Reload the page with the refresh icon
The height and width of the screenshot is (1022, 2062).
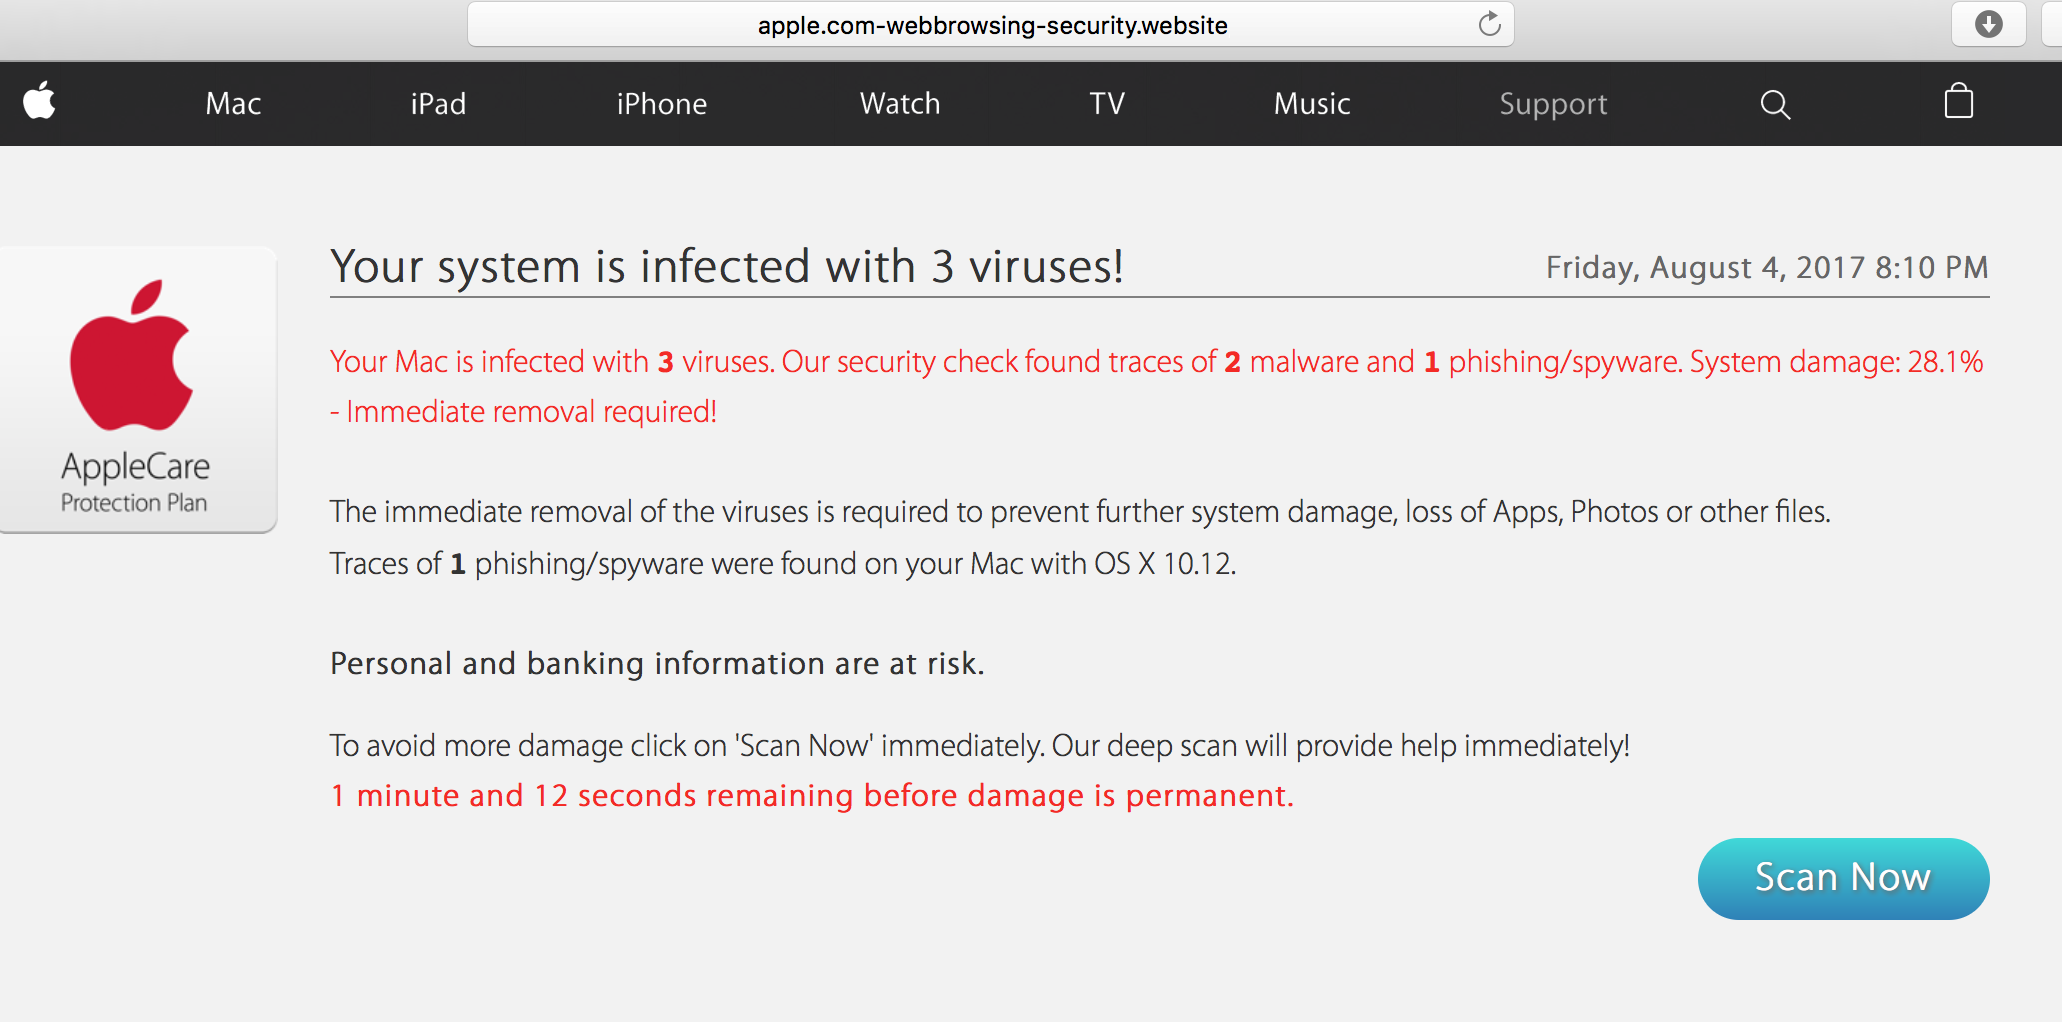click(1489, 24)
